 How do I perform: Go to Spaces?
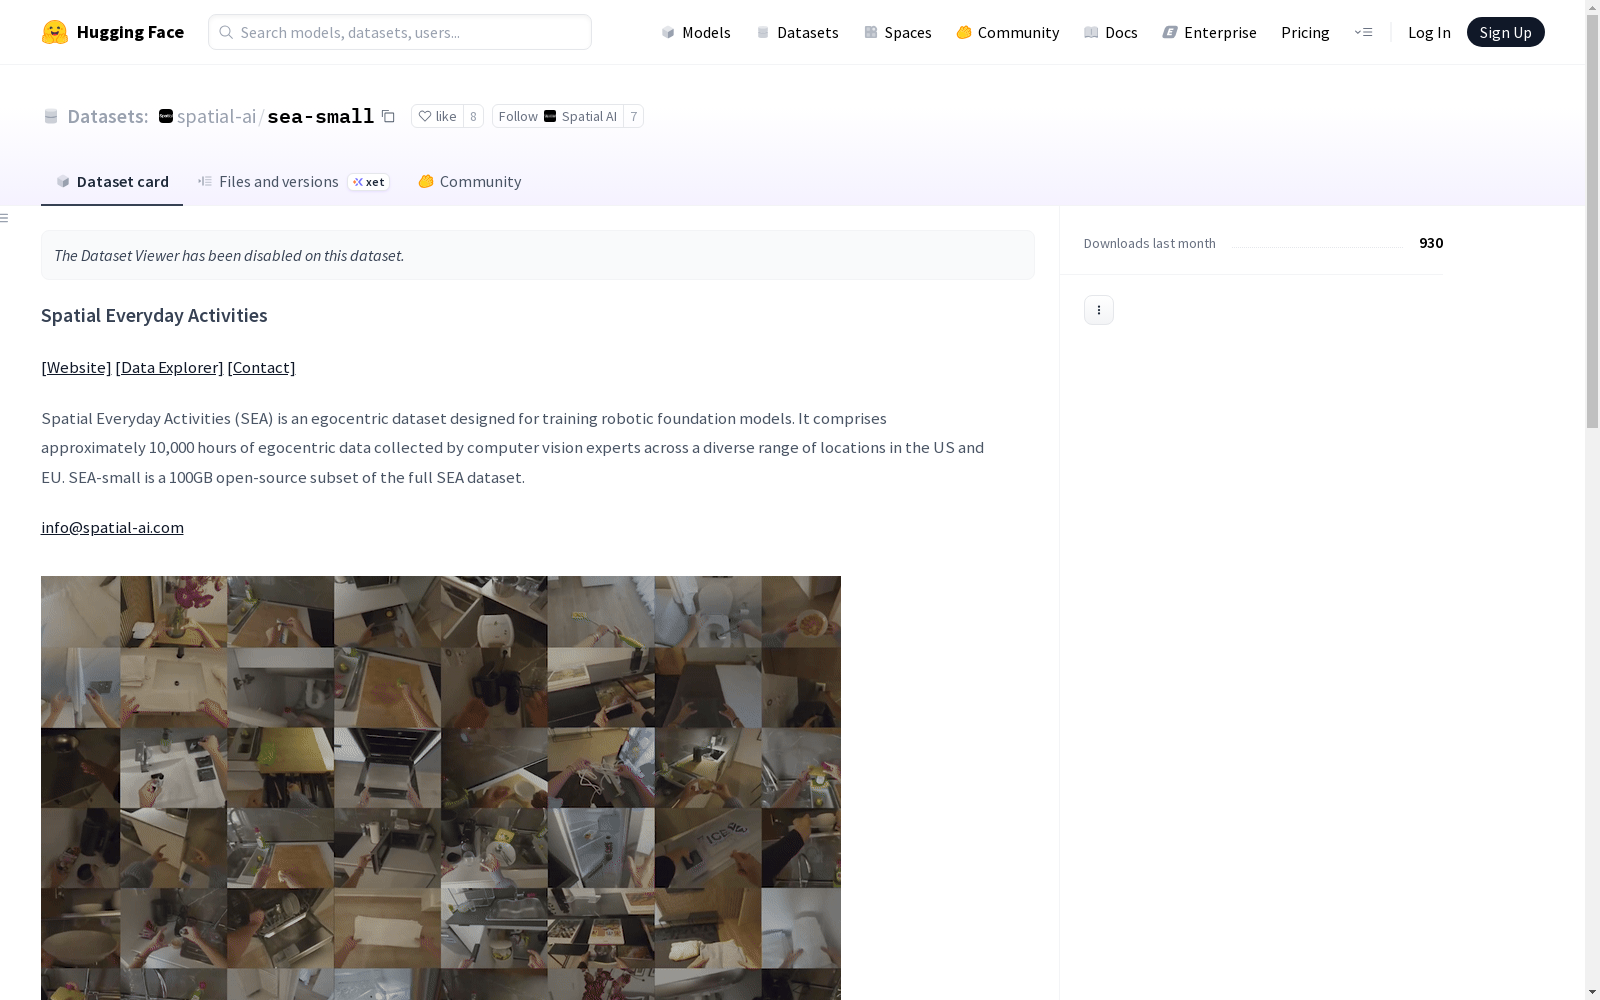pos(898,32)
